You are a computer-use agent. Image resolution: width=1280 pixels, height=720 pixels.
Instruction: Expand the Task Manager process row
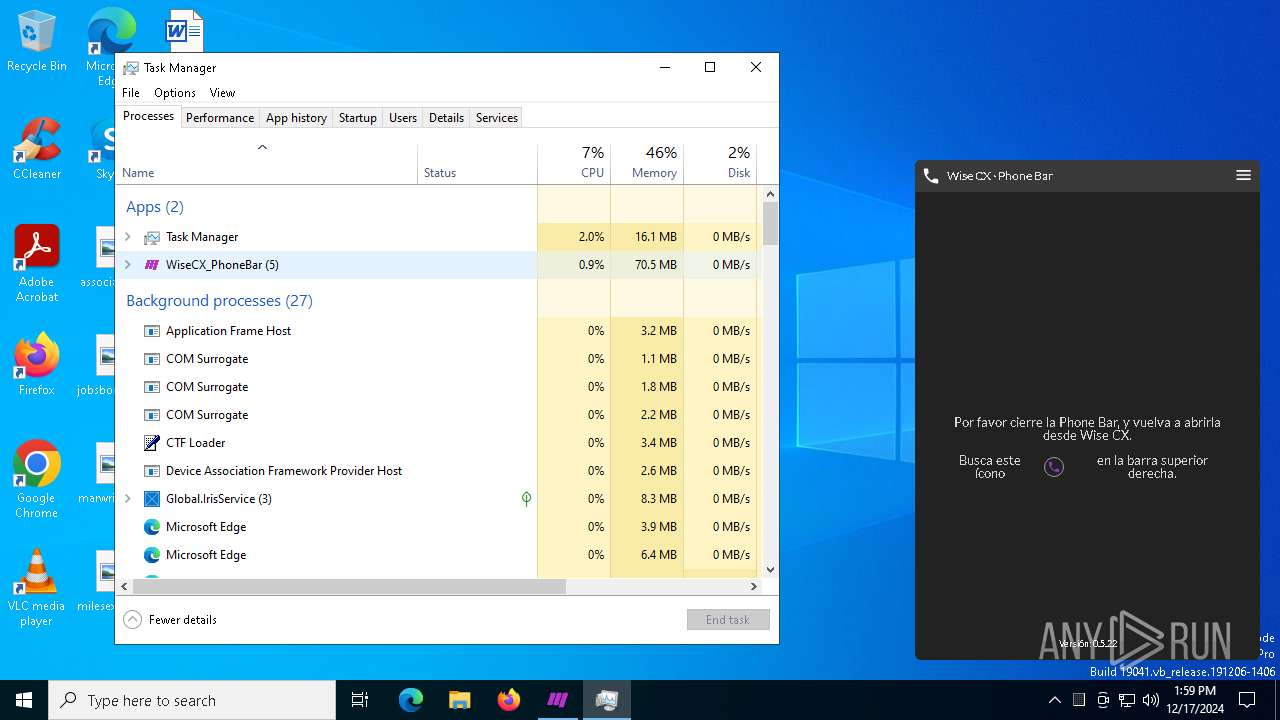click(128, 237)
